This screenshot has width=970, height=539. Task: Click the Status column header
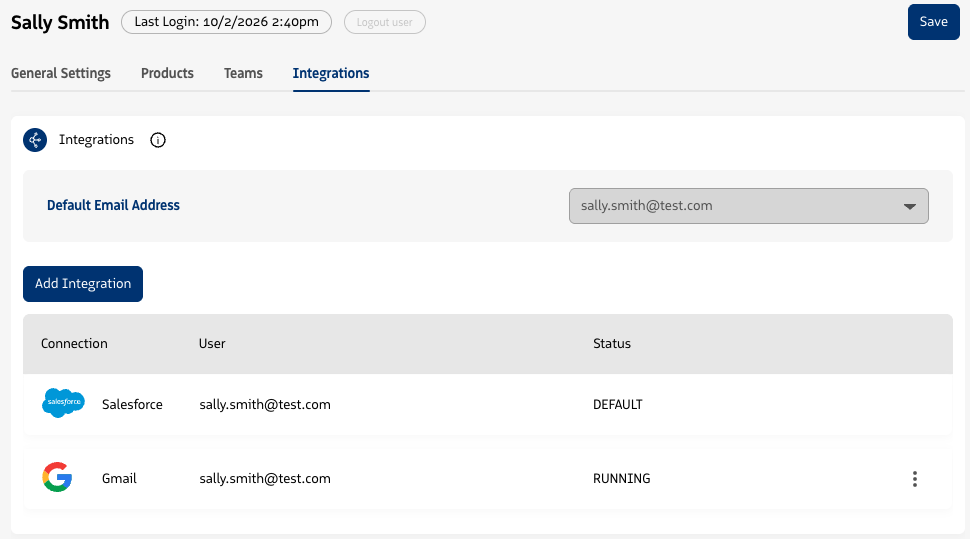click(612, 343)
